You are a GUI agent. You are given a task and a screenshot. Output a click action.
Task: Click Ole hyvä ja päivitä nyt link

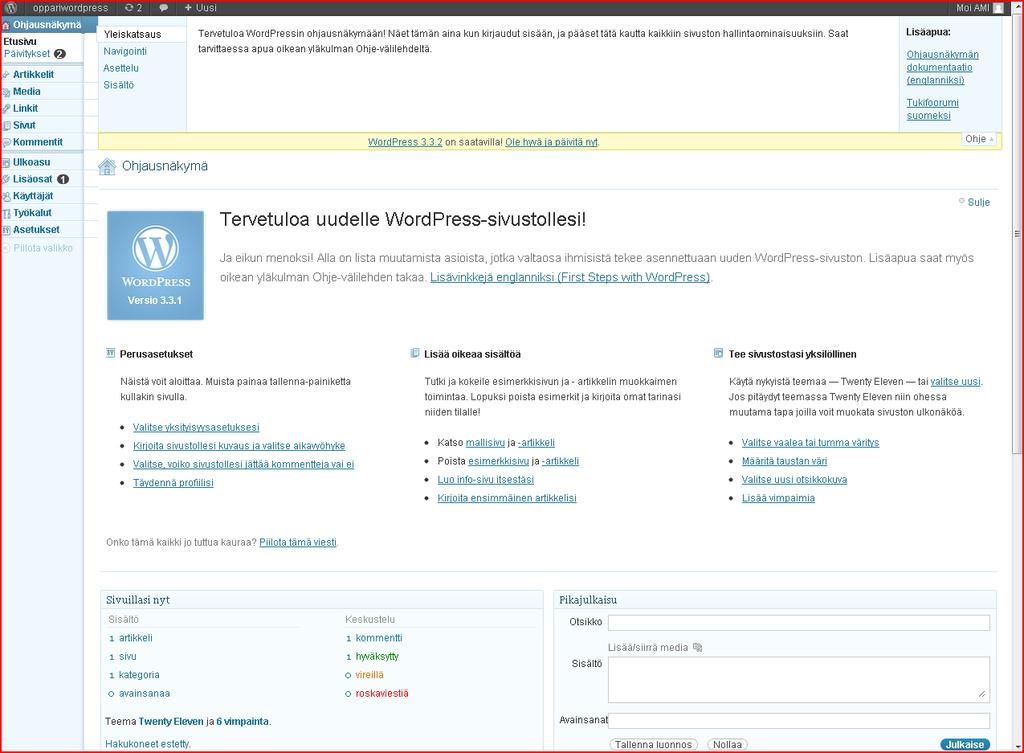coord(551,142)
